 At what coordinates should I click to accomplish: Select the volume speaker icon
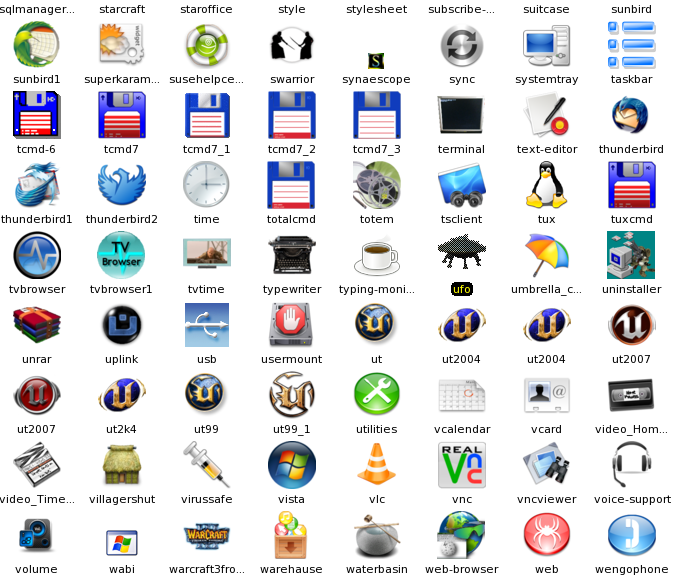(37, 535)
